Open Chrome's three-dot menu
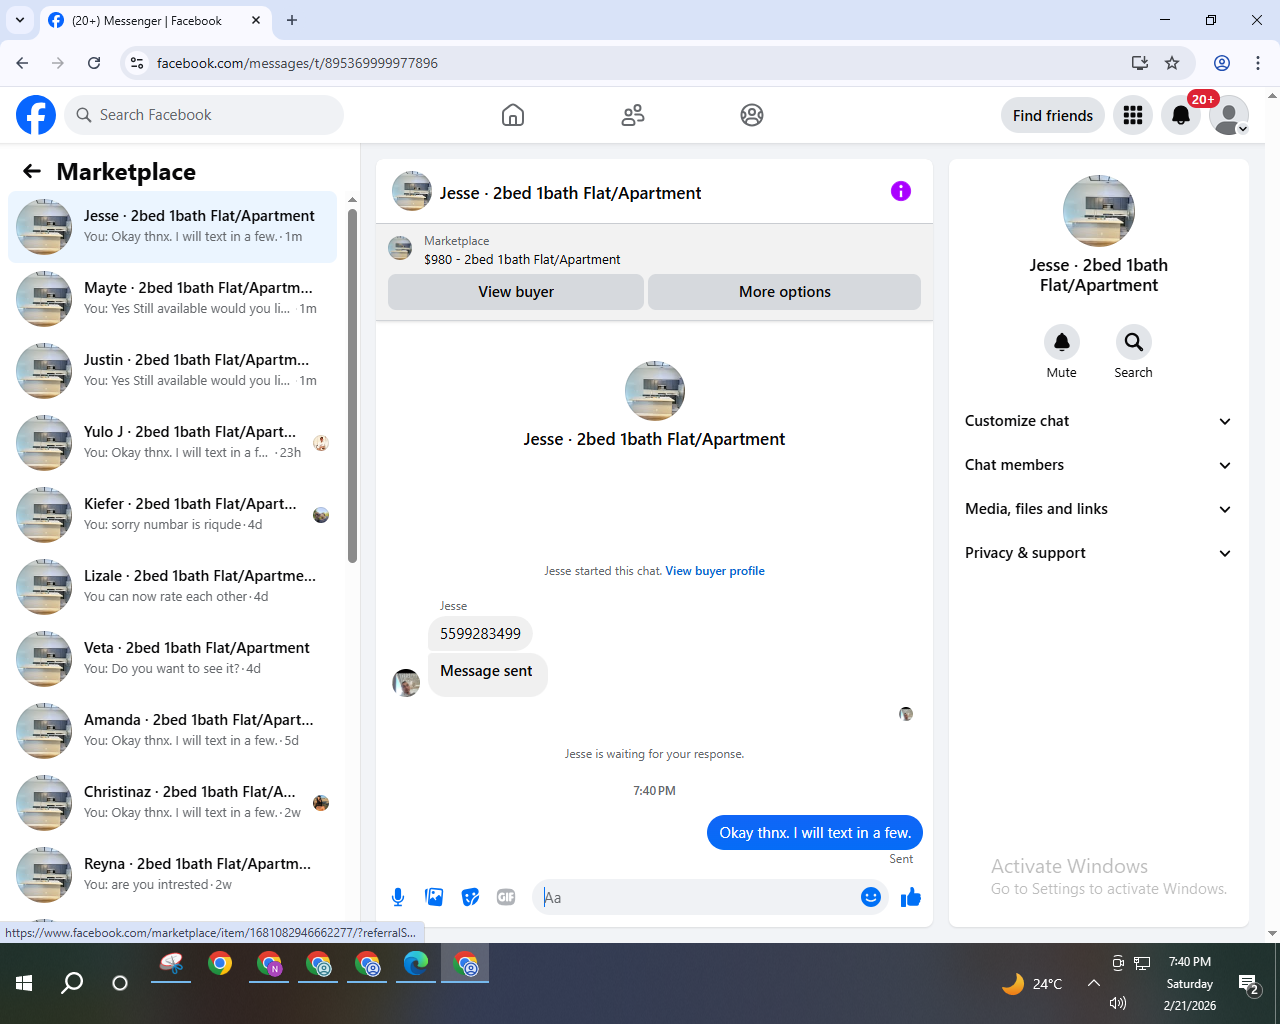 1258,63
